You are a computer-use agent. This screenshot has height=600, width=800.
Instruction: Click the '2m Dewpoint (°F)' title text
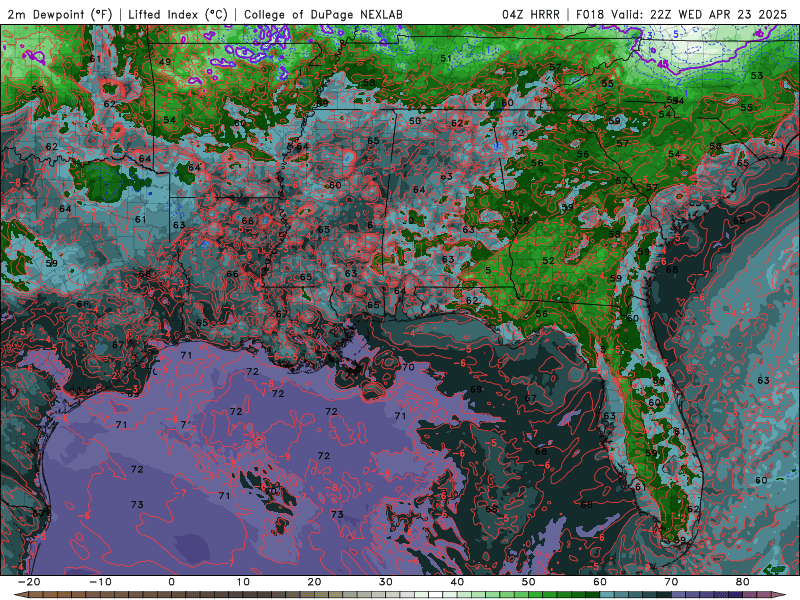(59, 14)
